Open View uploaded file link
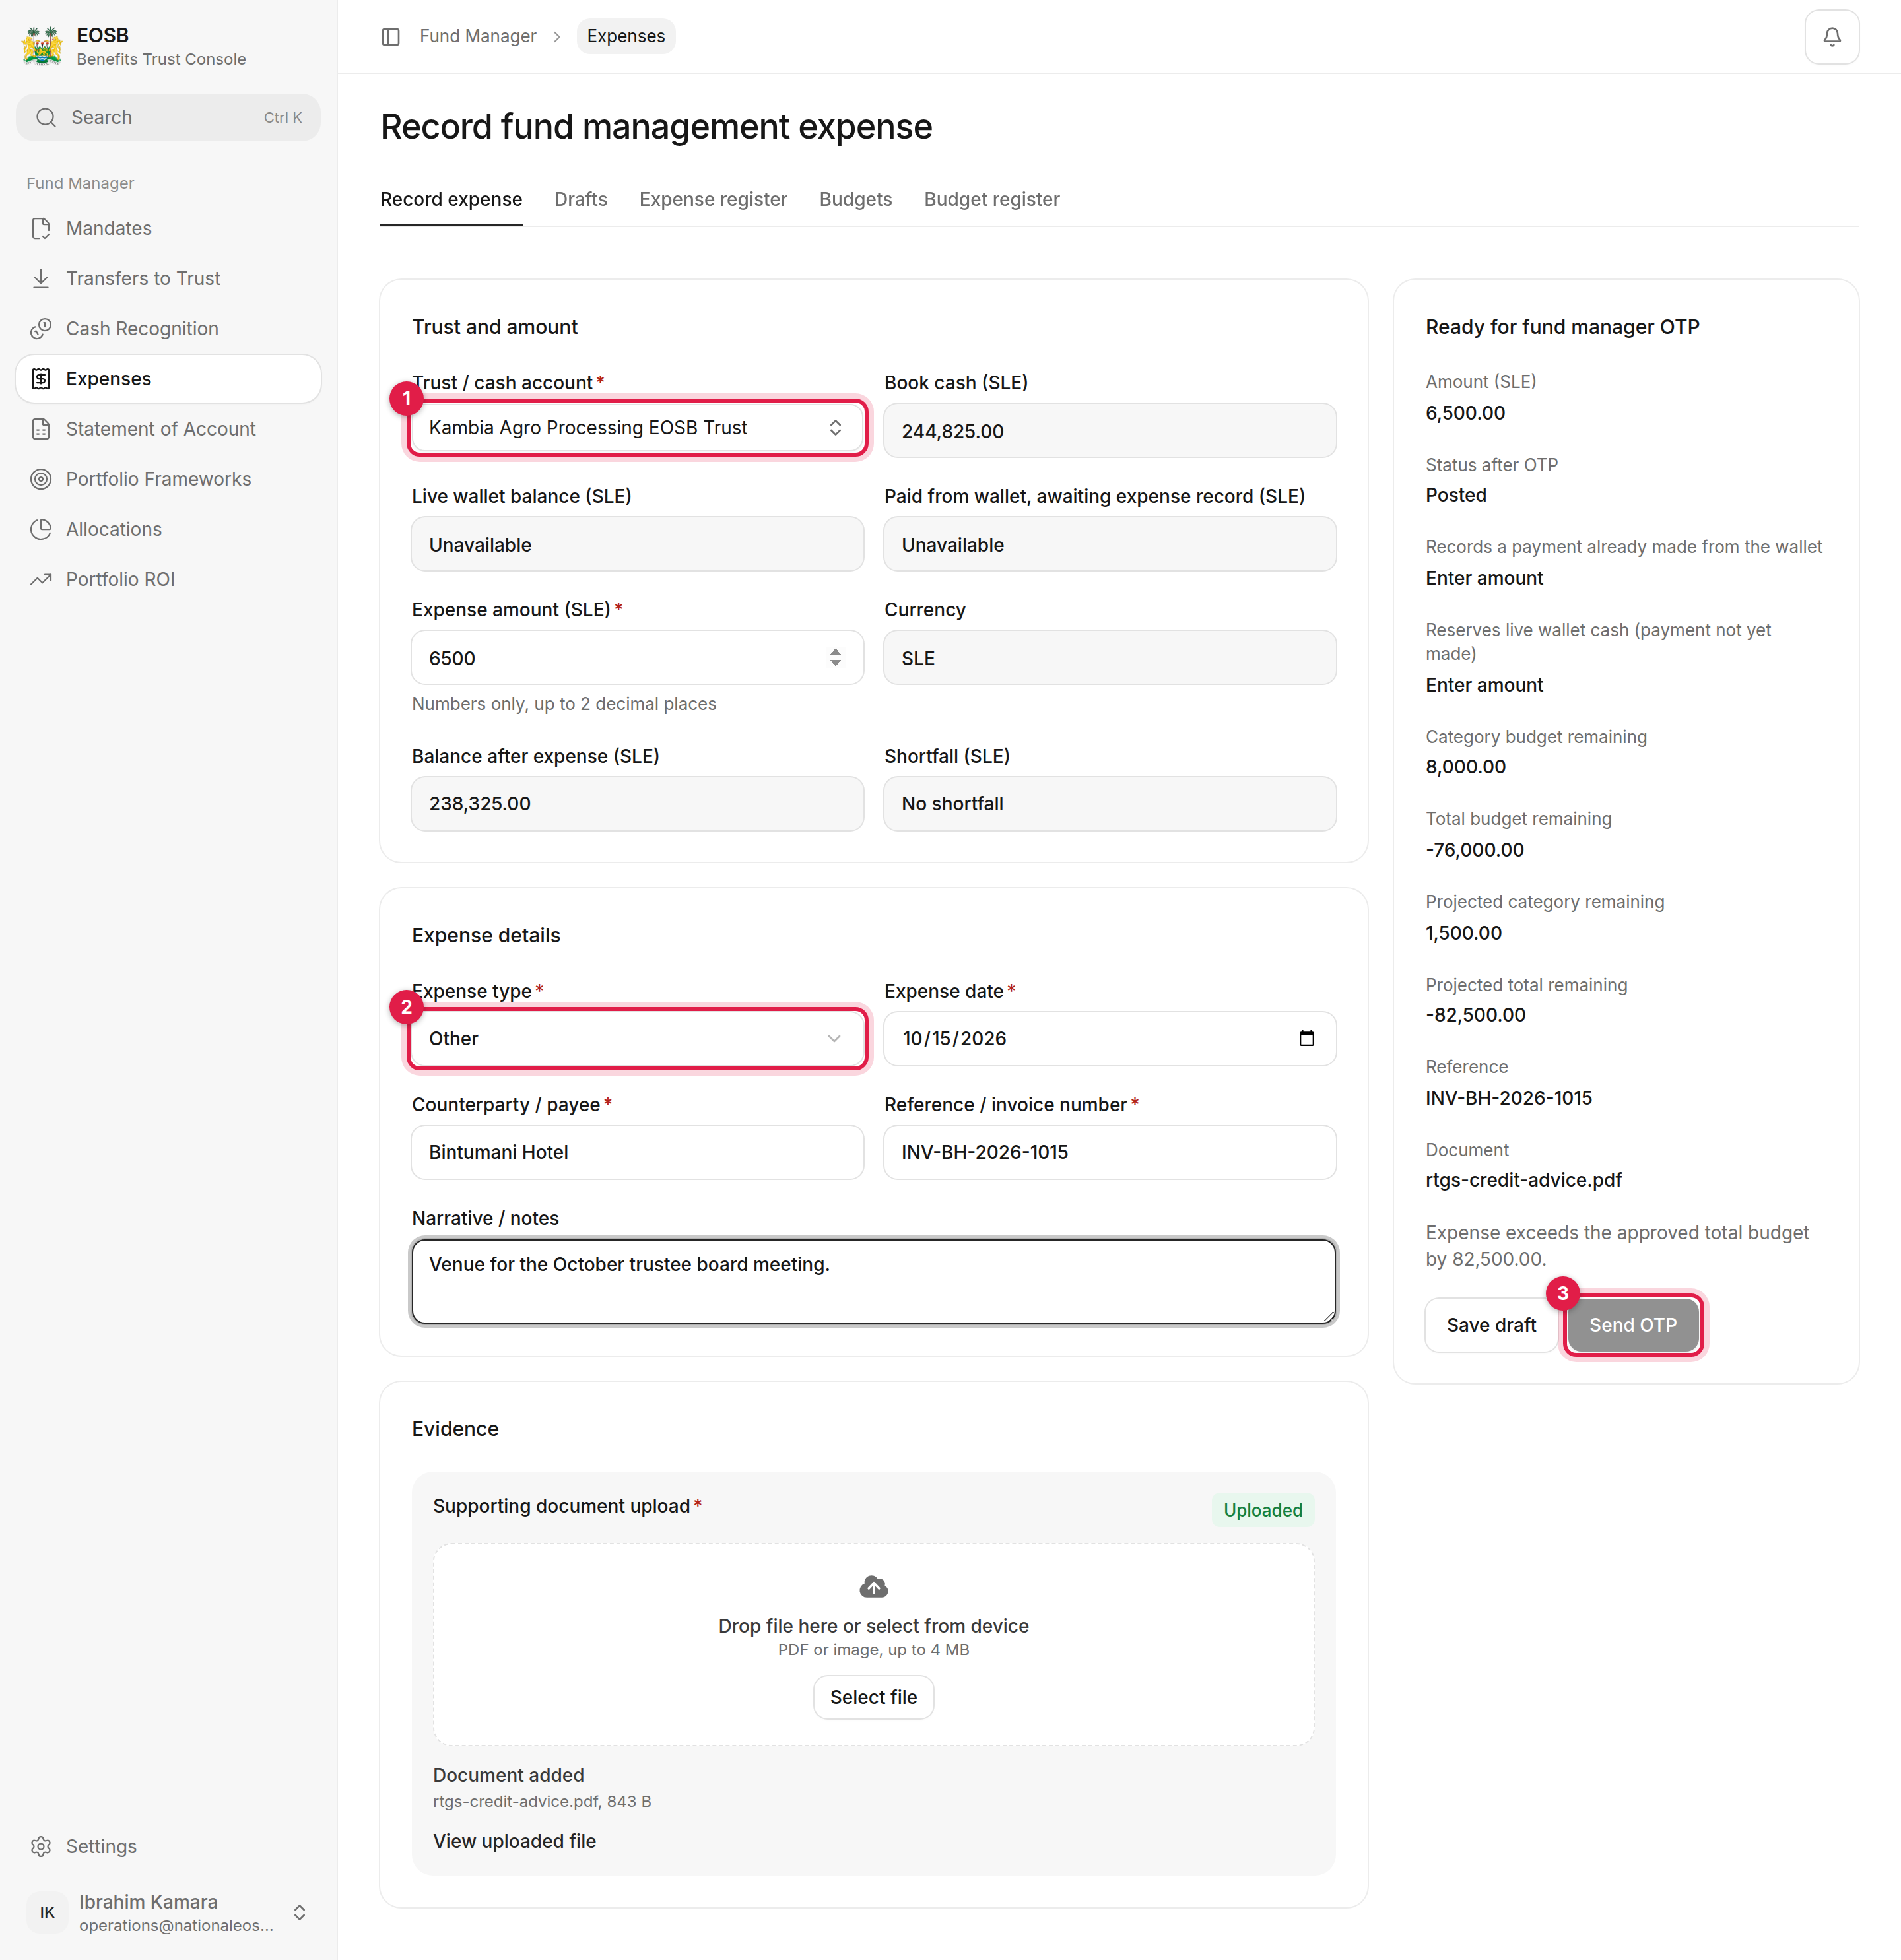Image resolution: width=1901 pixels, height=1960 pixels. [514, 1841]
